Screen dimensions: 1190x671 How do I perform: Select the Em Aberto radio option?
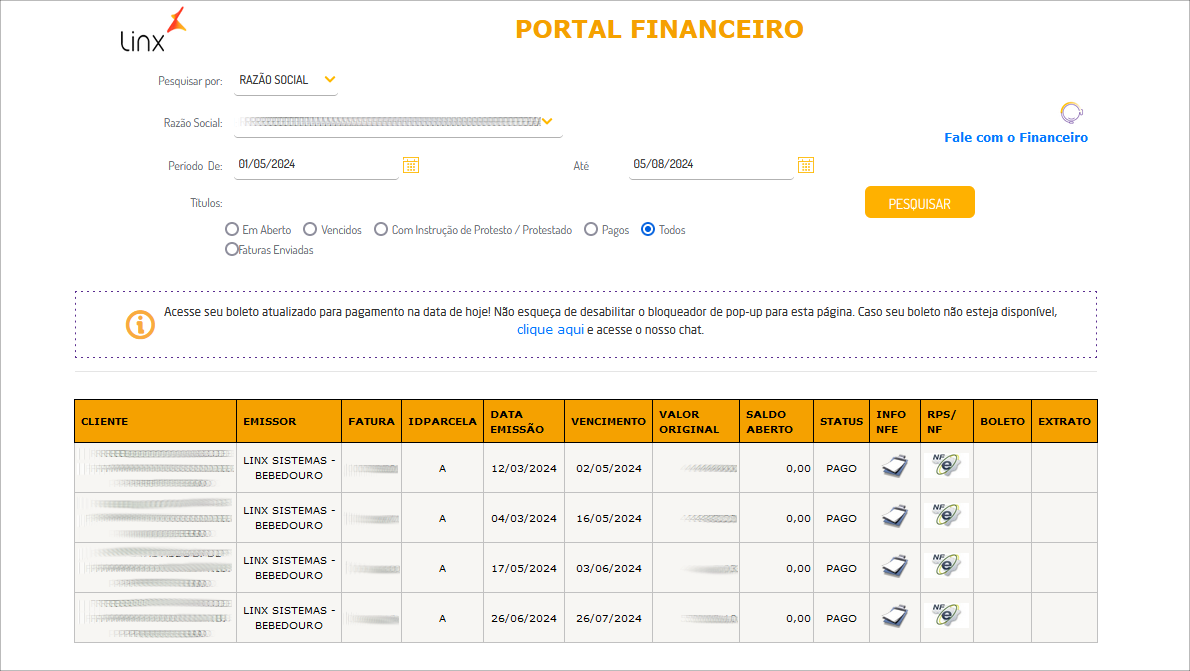[232, 229]
